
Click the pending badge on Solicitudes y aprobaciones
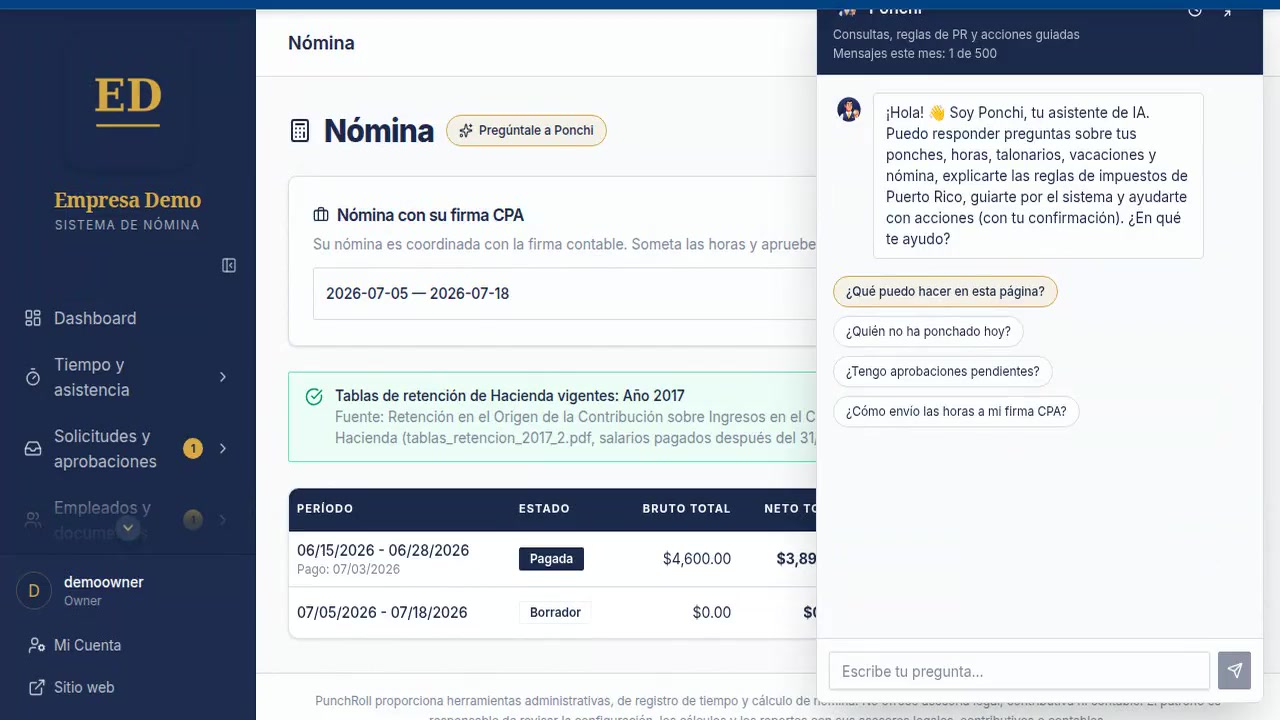coord(193,449)
